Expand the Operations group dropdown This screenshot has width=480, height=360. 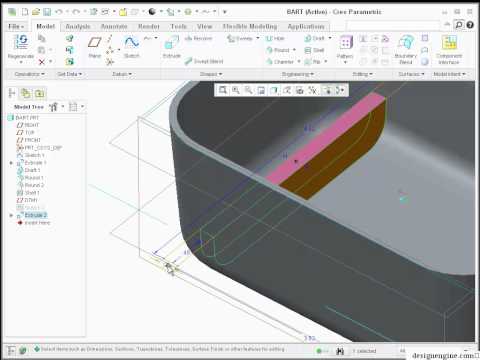(29, 74)
